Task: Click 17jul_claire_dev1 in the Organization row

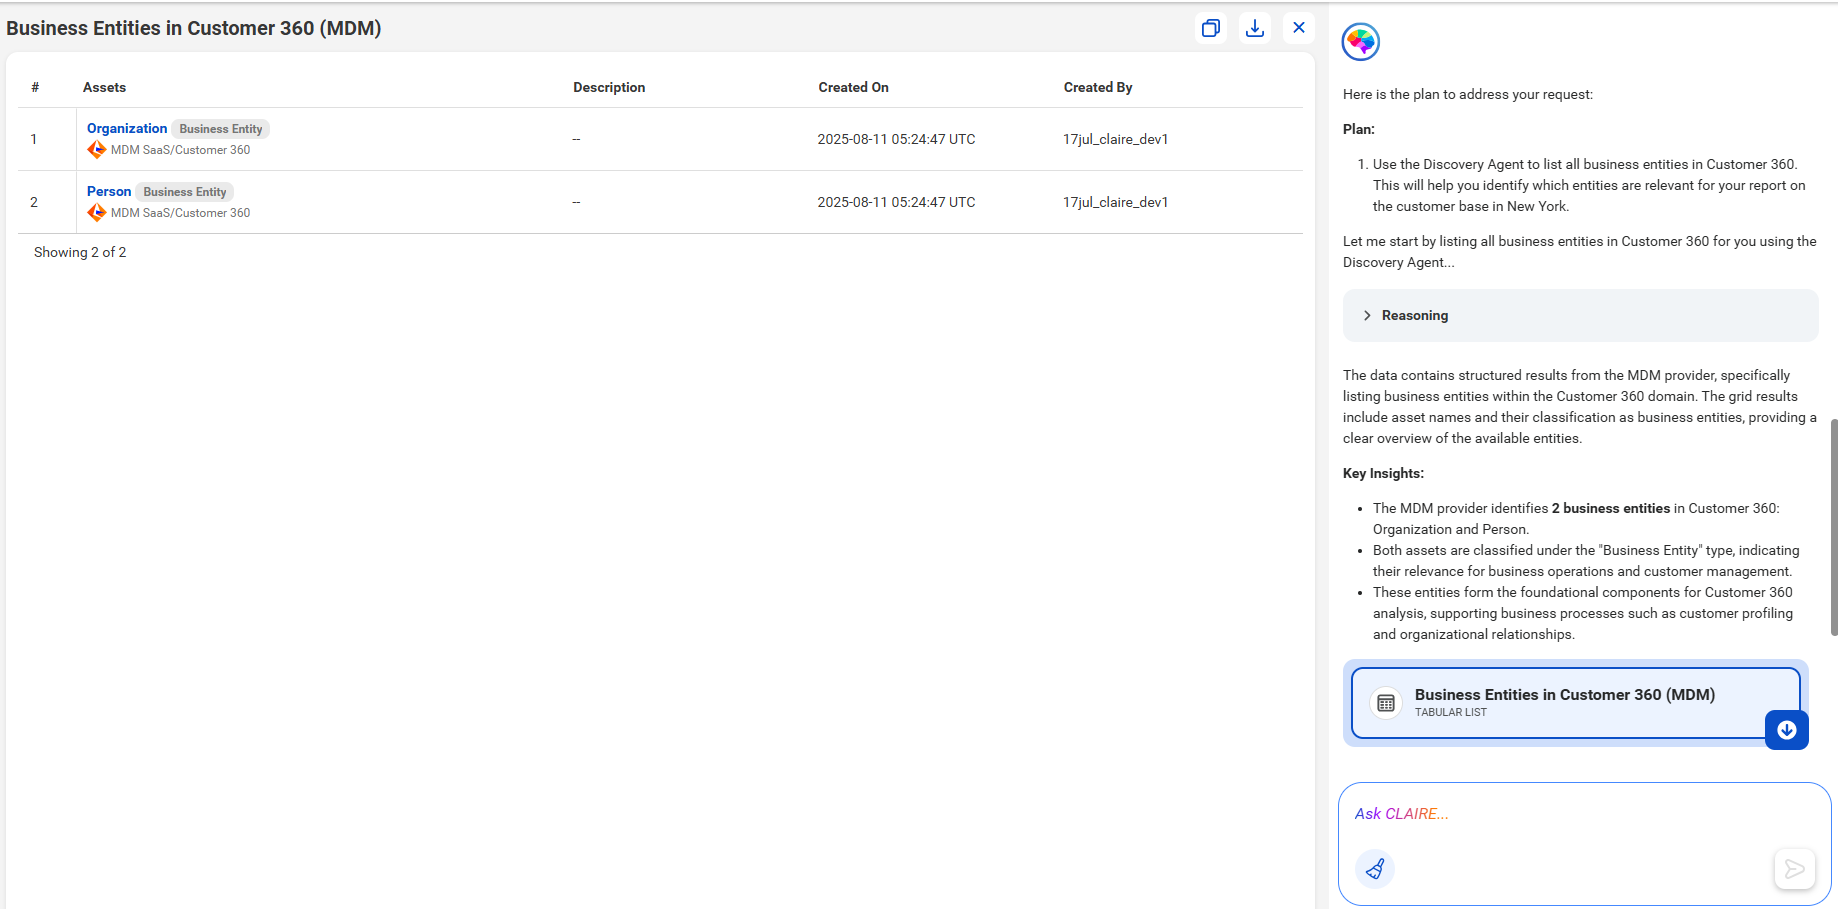Action: [x=1116, y=139]
